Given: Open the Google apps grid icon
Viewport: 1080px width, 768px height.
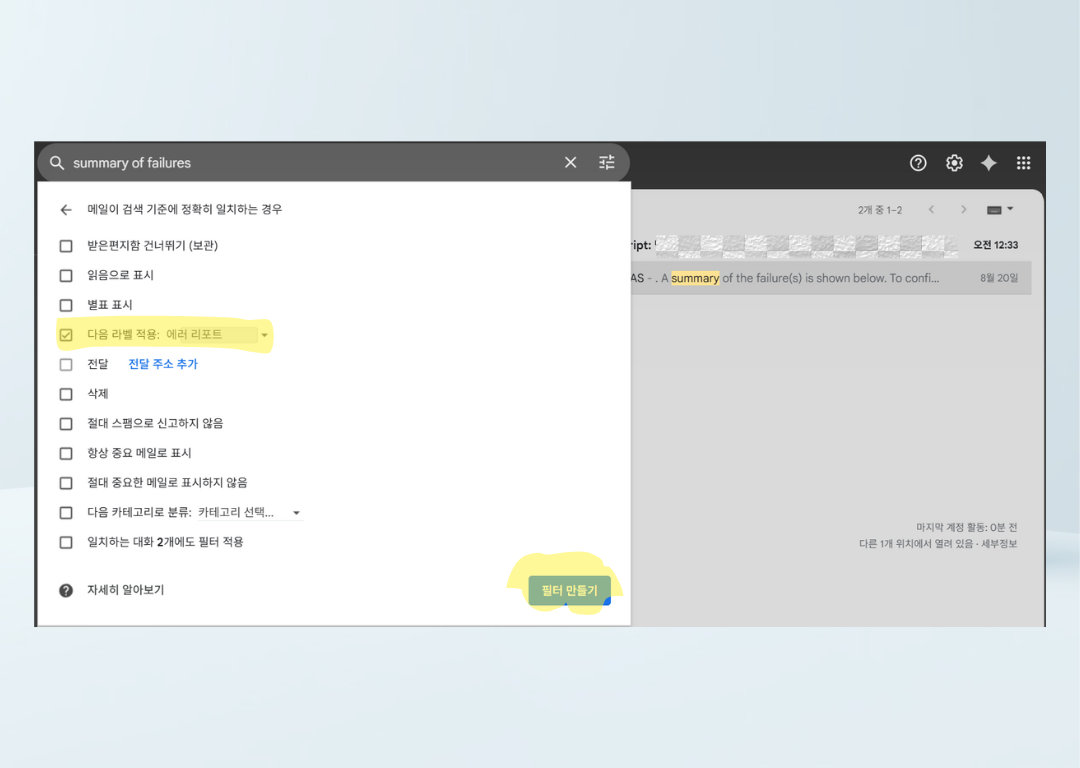Looking at the screenshot, I should pyautogui.click(x=1023, y=162).
